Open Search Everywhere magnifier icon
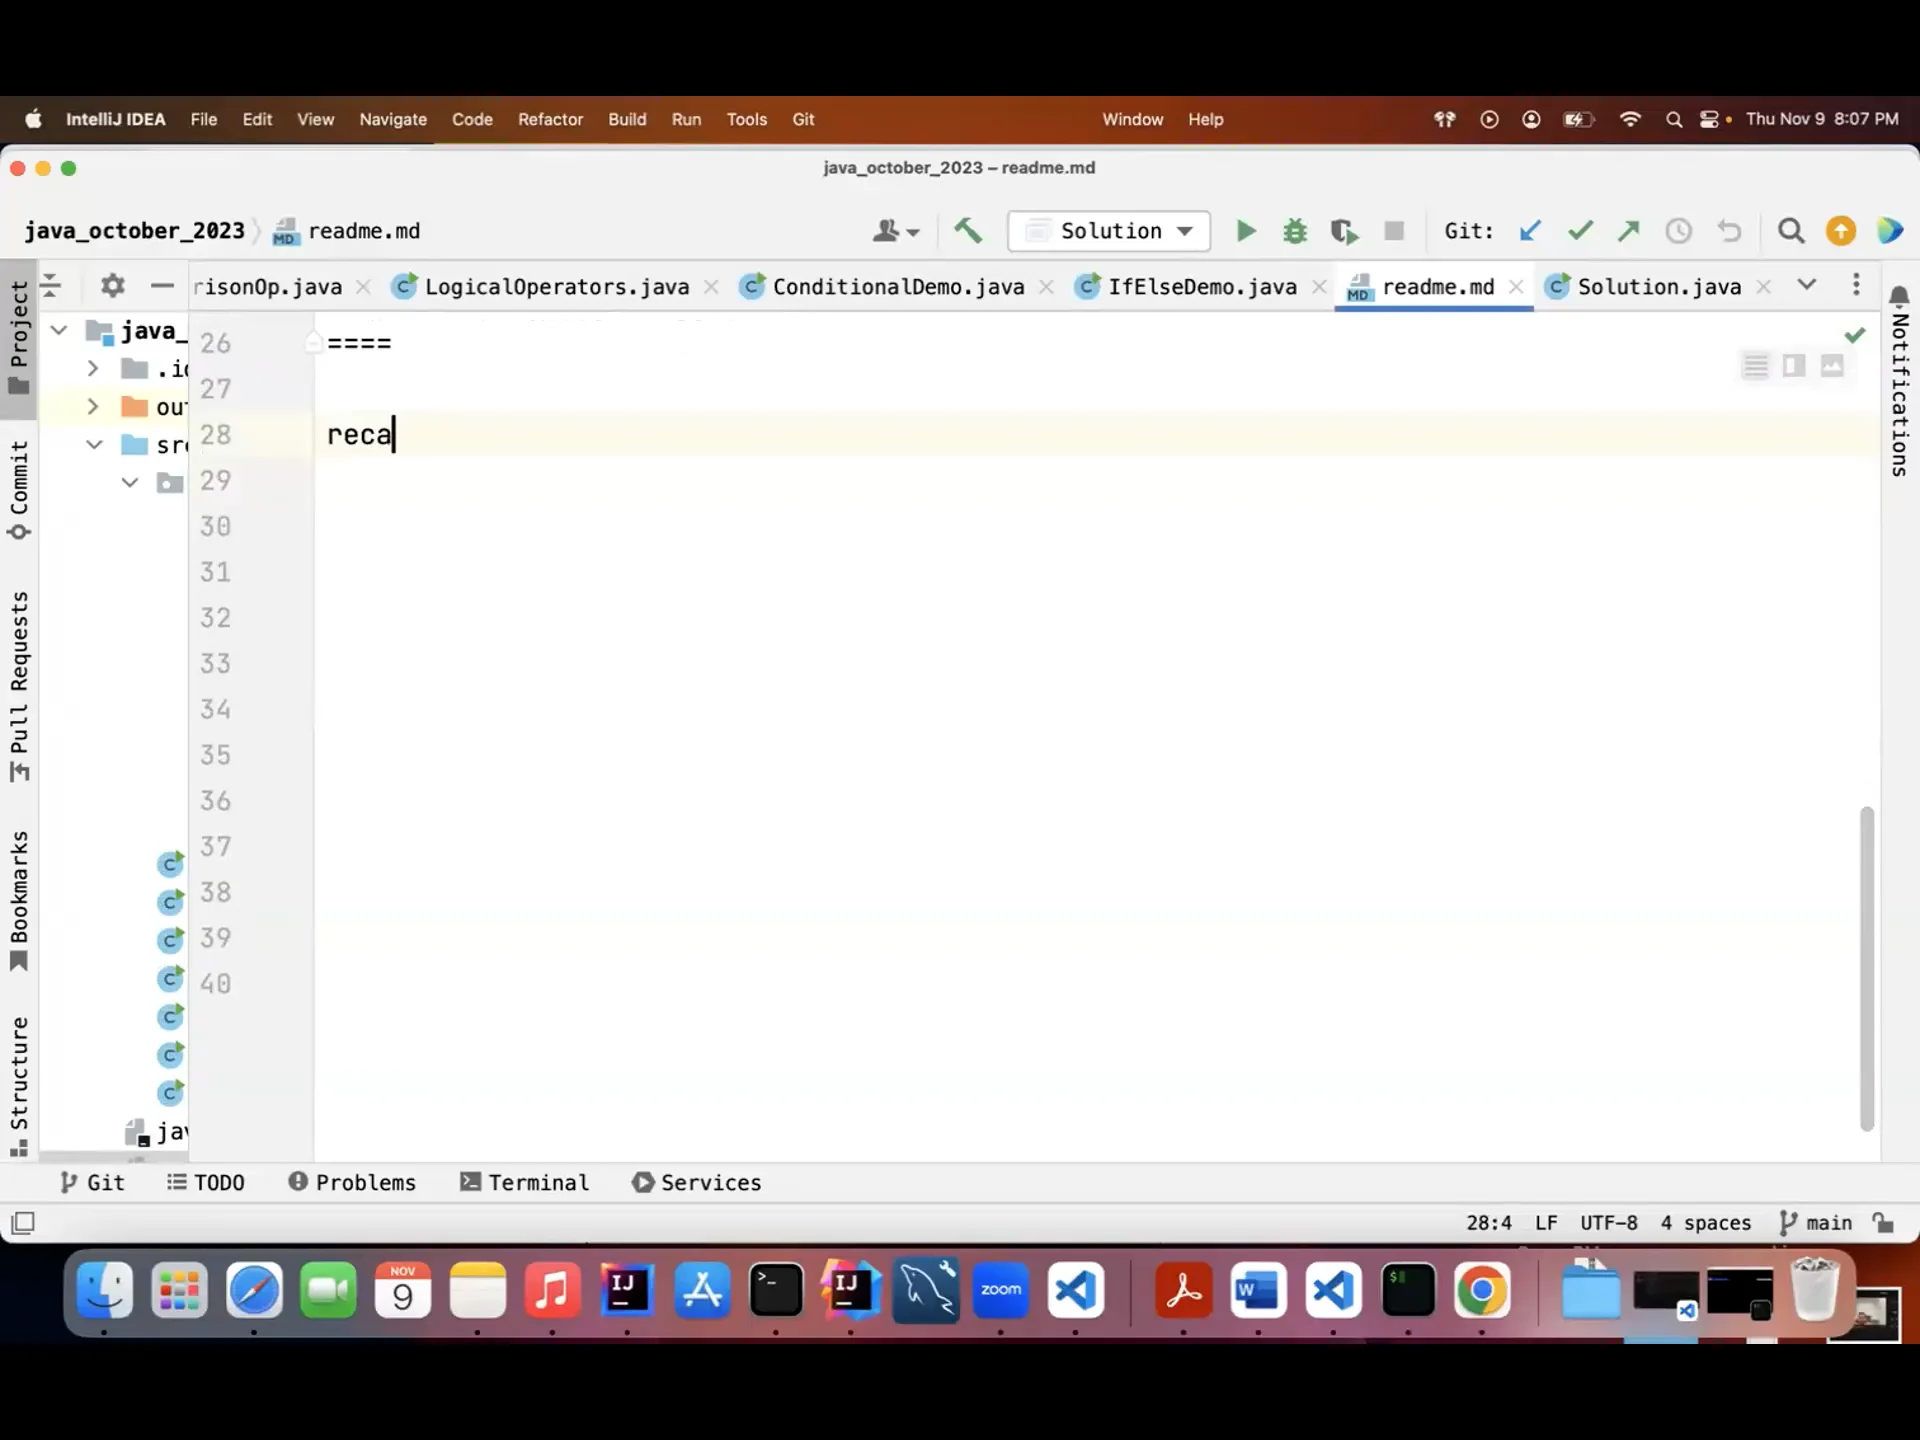The height and width of the screenshot is (1440, 1920). tap(1791, 231)
